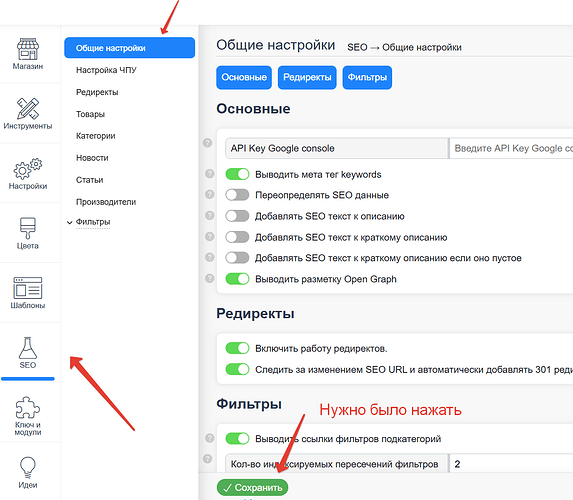Show help for Выводить мета тег keywords
The width and height of the screenshot is (573, 500).
coord(209,174)
